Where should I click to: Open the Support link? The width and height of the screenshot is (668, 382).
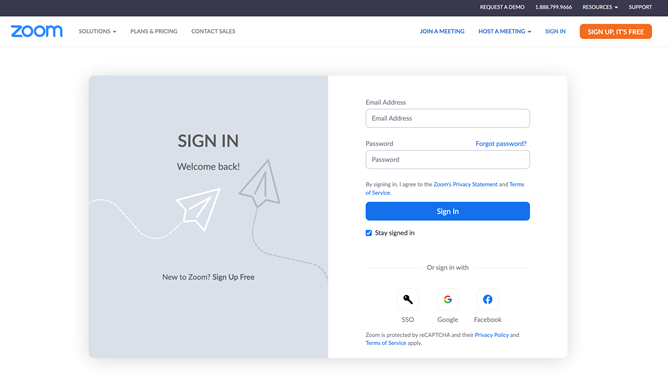point(640,7)
